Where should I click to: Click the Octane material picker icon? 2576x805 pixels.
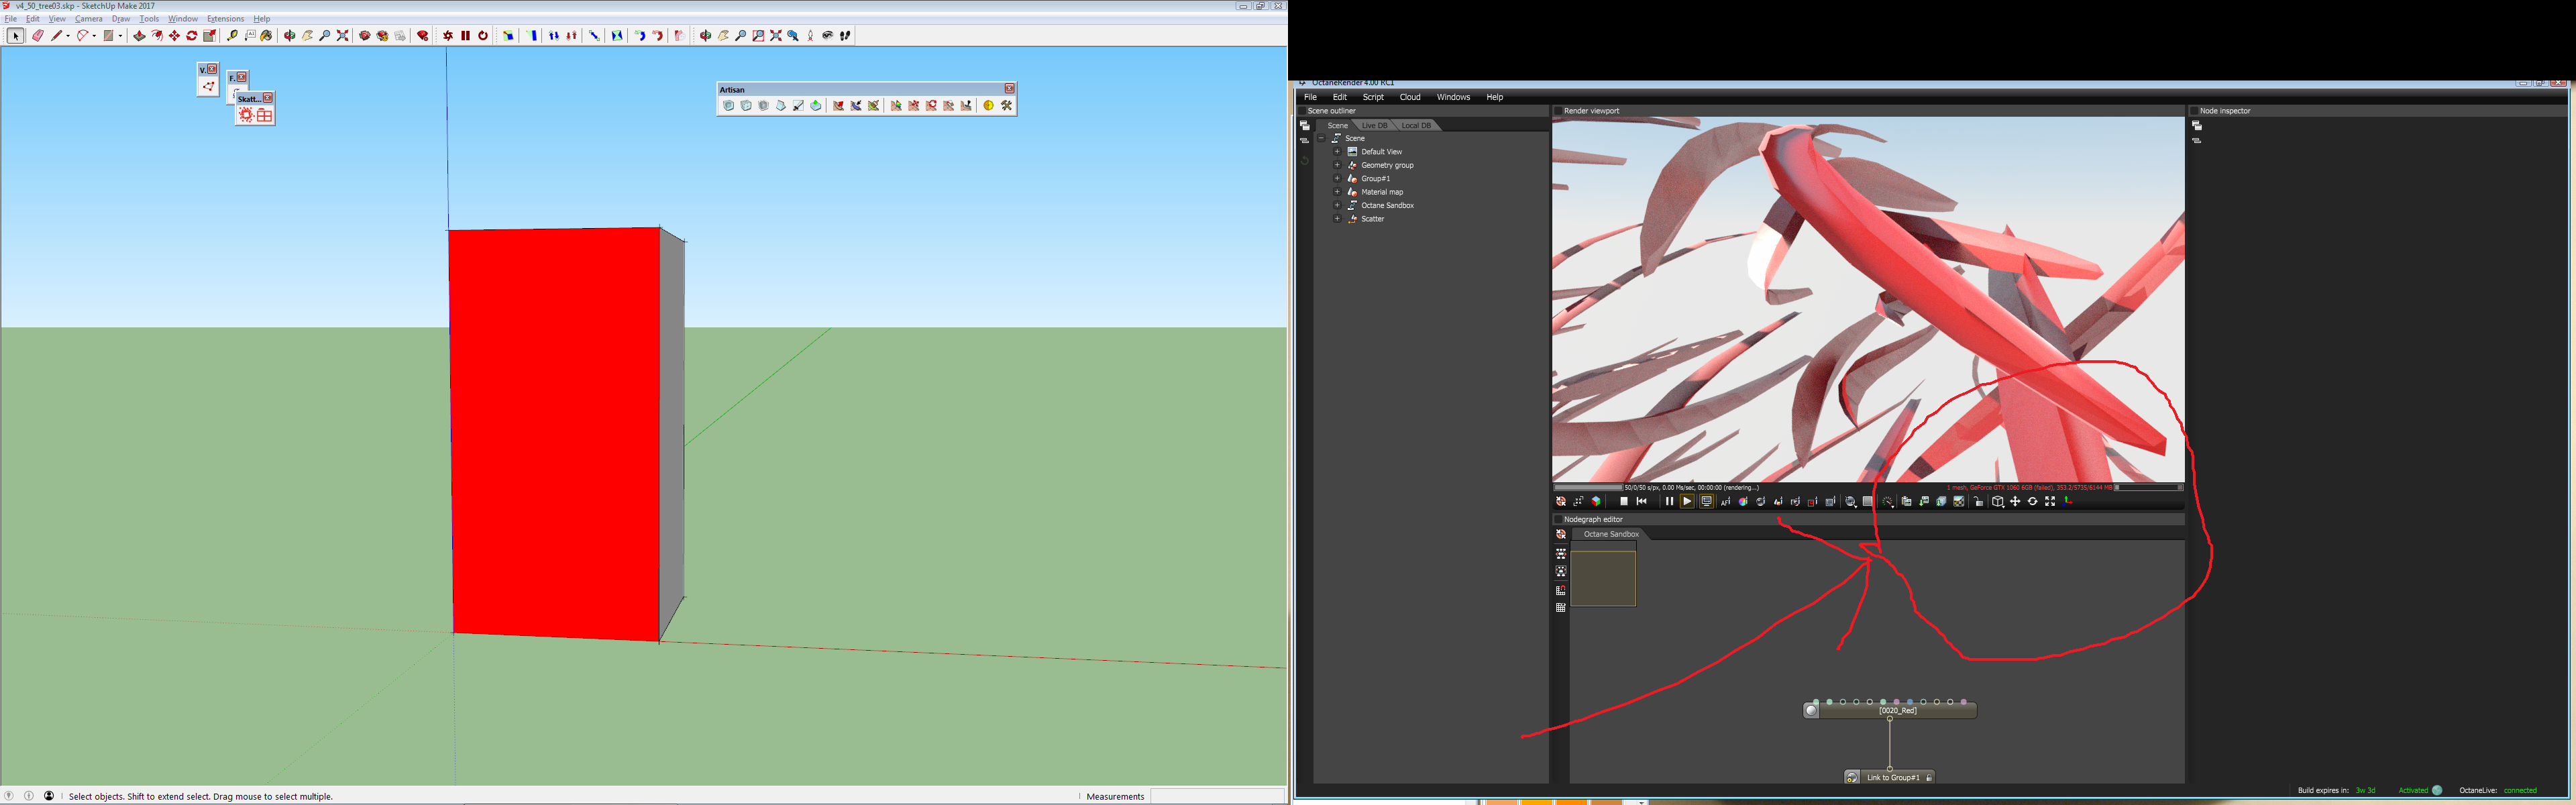[1760, 501]
